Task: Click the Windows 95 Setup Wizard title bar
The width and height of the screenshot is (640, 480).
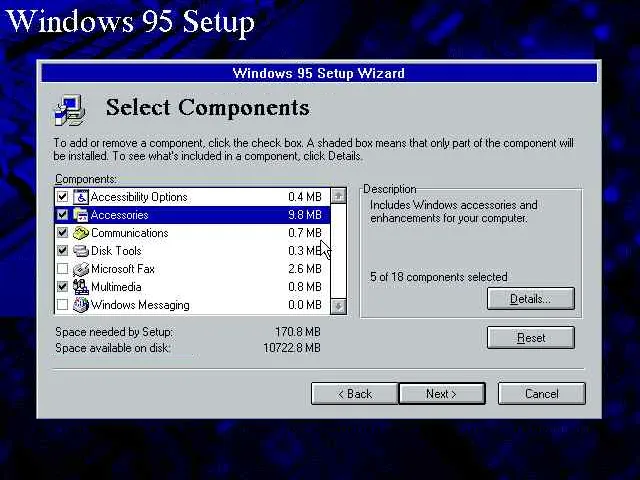Action: (x=319, y=73)
